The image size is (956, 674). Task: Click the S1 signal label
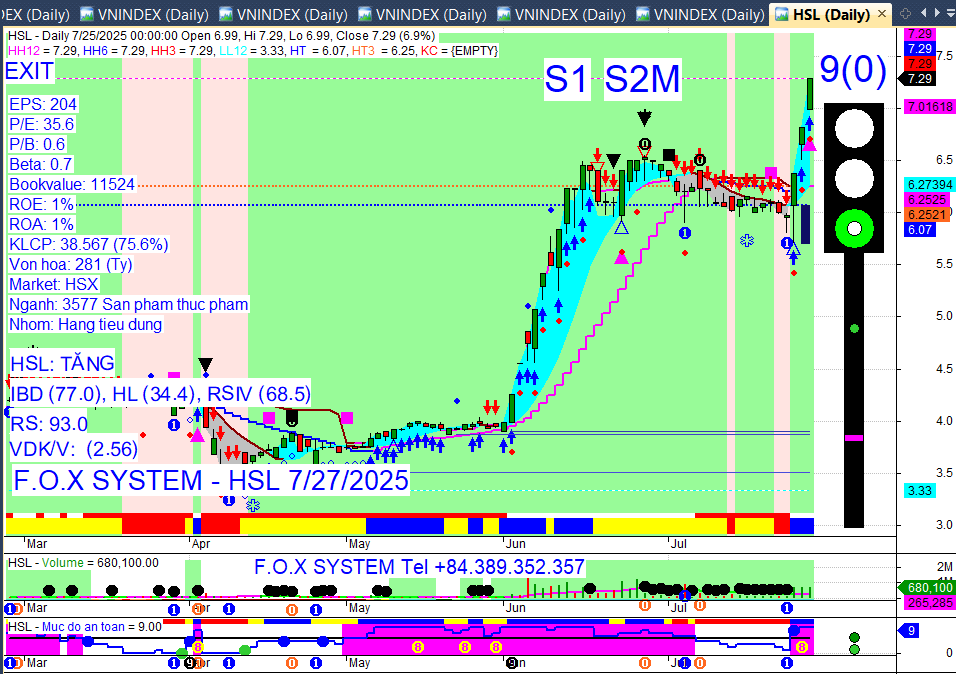(x=567, y=79)
